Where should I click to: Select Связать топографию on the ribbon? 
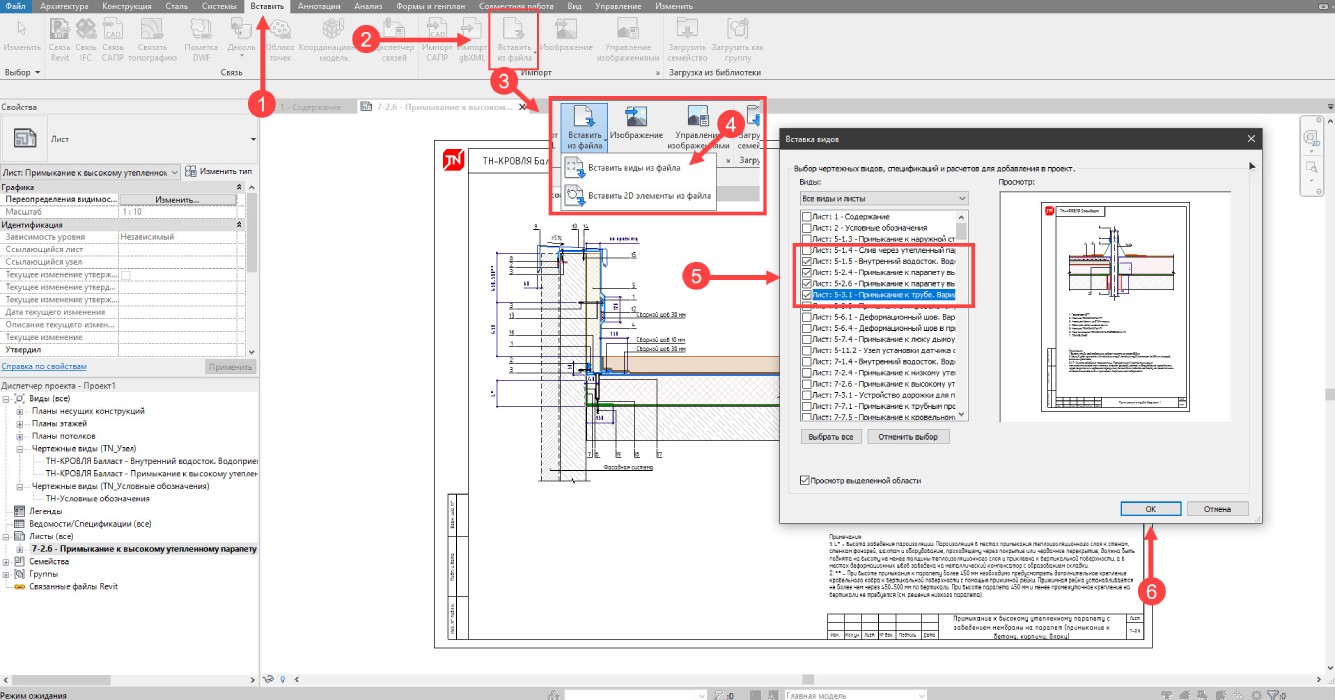pos(152,42)
